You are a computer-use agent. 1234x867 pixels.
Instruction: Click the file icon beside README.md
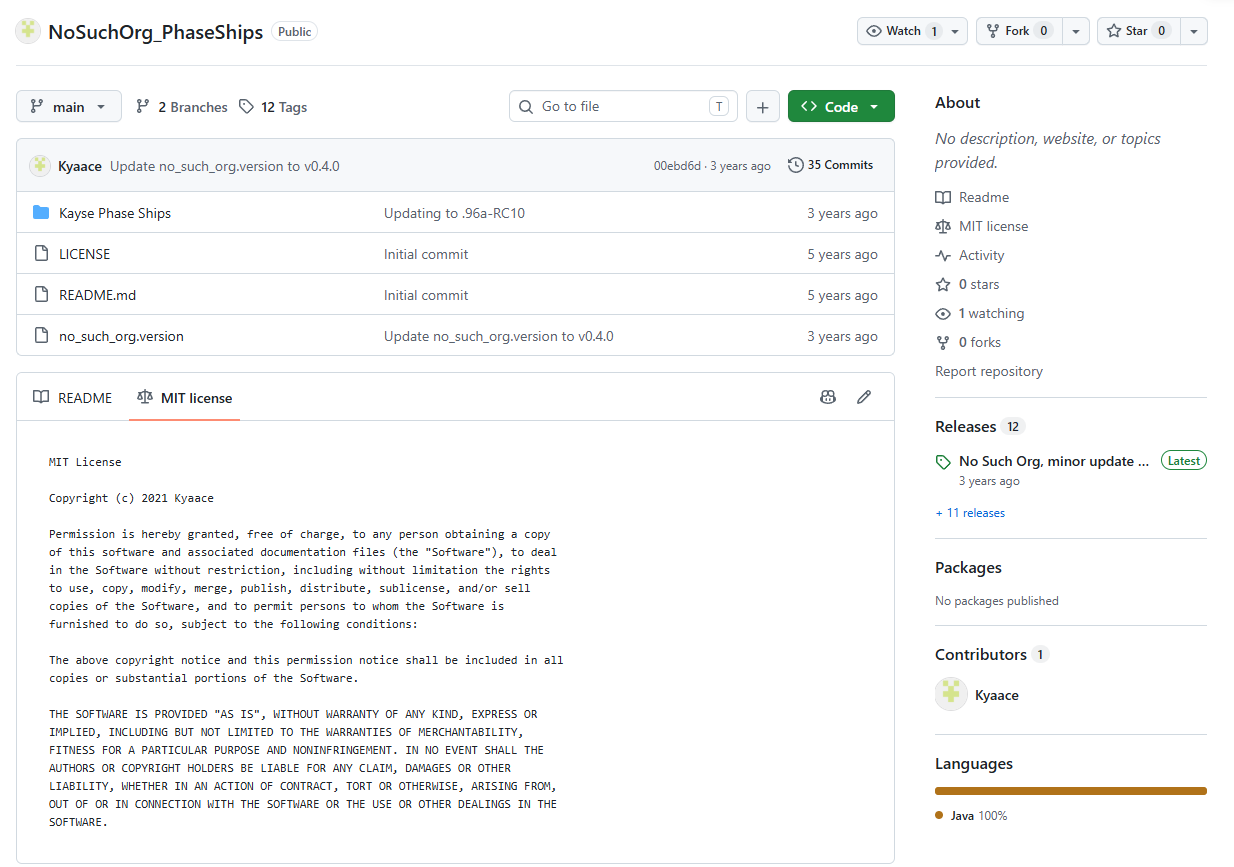tap(41, 295)
